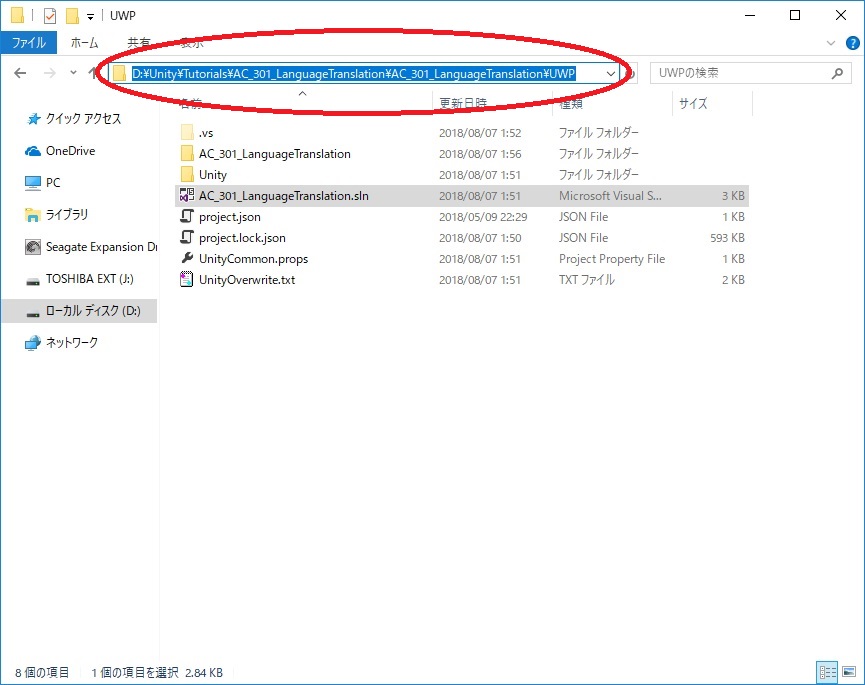Open the ホーム ribbon tab
This screenshot has height=685, width=865.
[84, 42]
